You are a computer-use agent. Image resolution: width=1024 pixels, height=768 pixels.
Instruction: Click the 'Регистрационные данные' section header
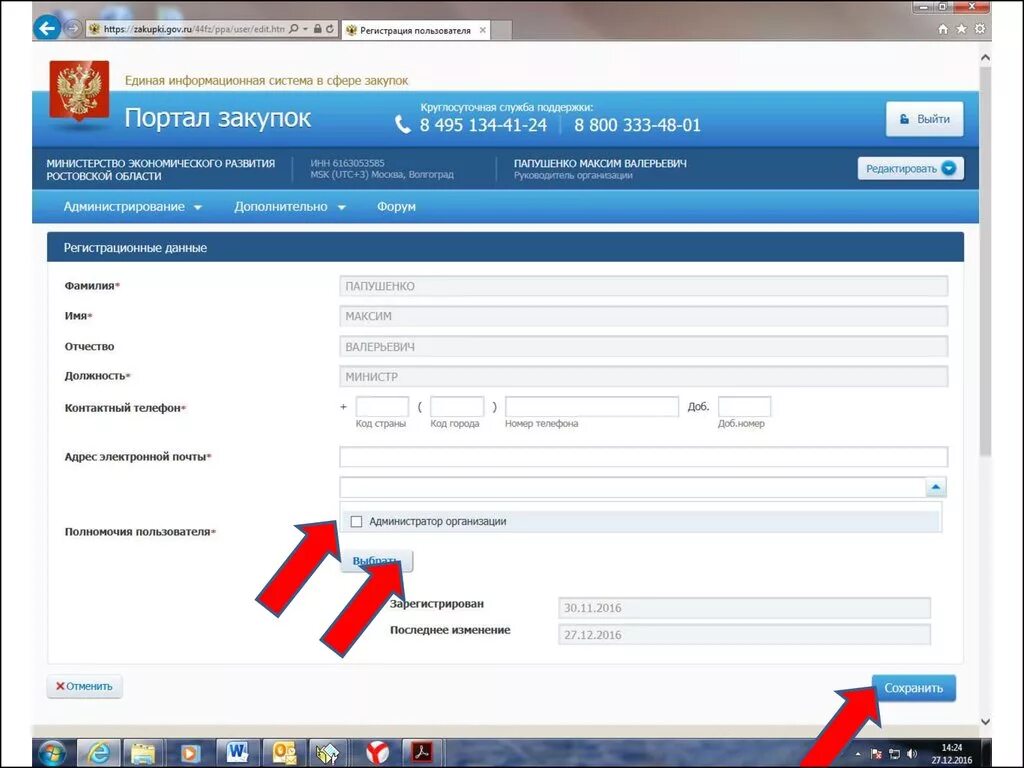coord(135,248)
